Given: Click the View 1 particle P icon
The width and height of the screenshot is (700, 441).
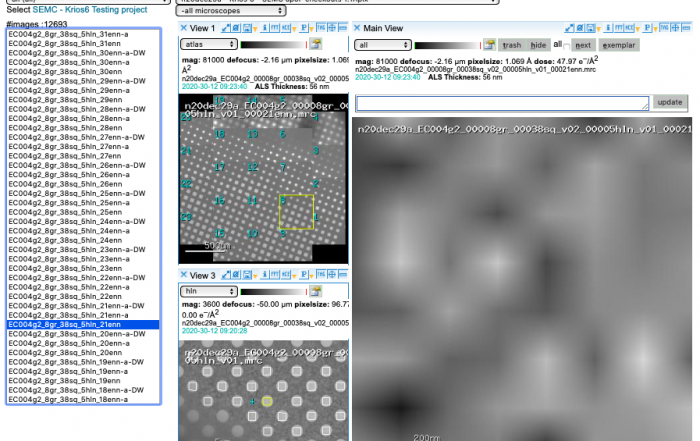Looking at the screenshot, I should [304, 28].
